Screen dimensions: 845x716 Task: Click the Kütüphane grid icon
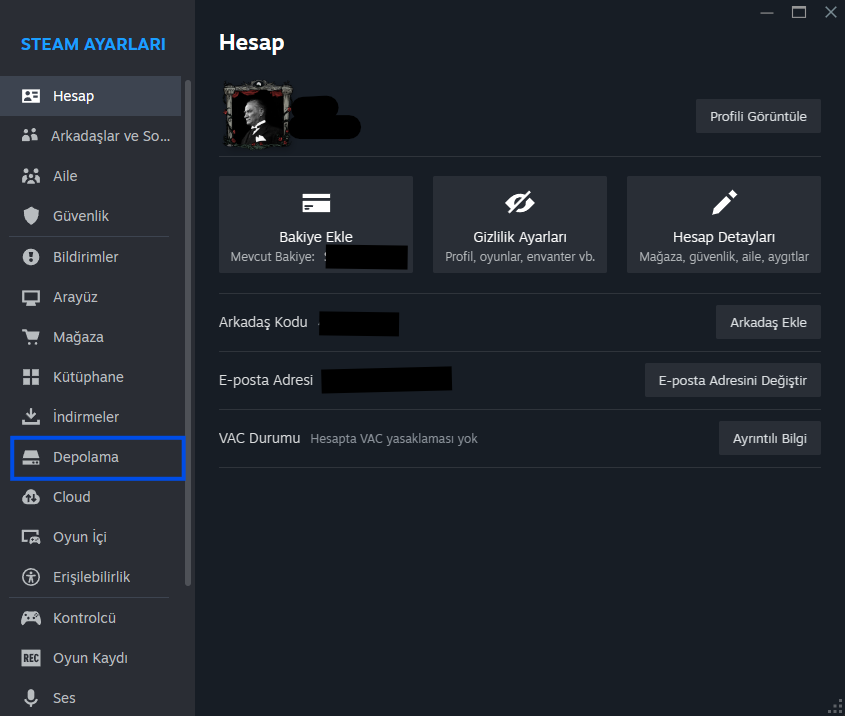coord(31,377)
